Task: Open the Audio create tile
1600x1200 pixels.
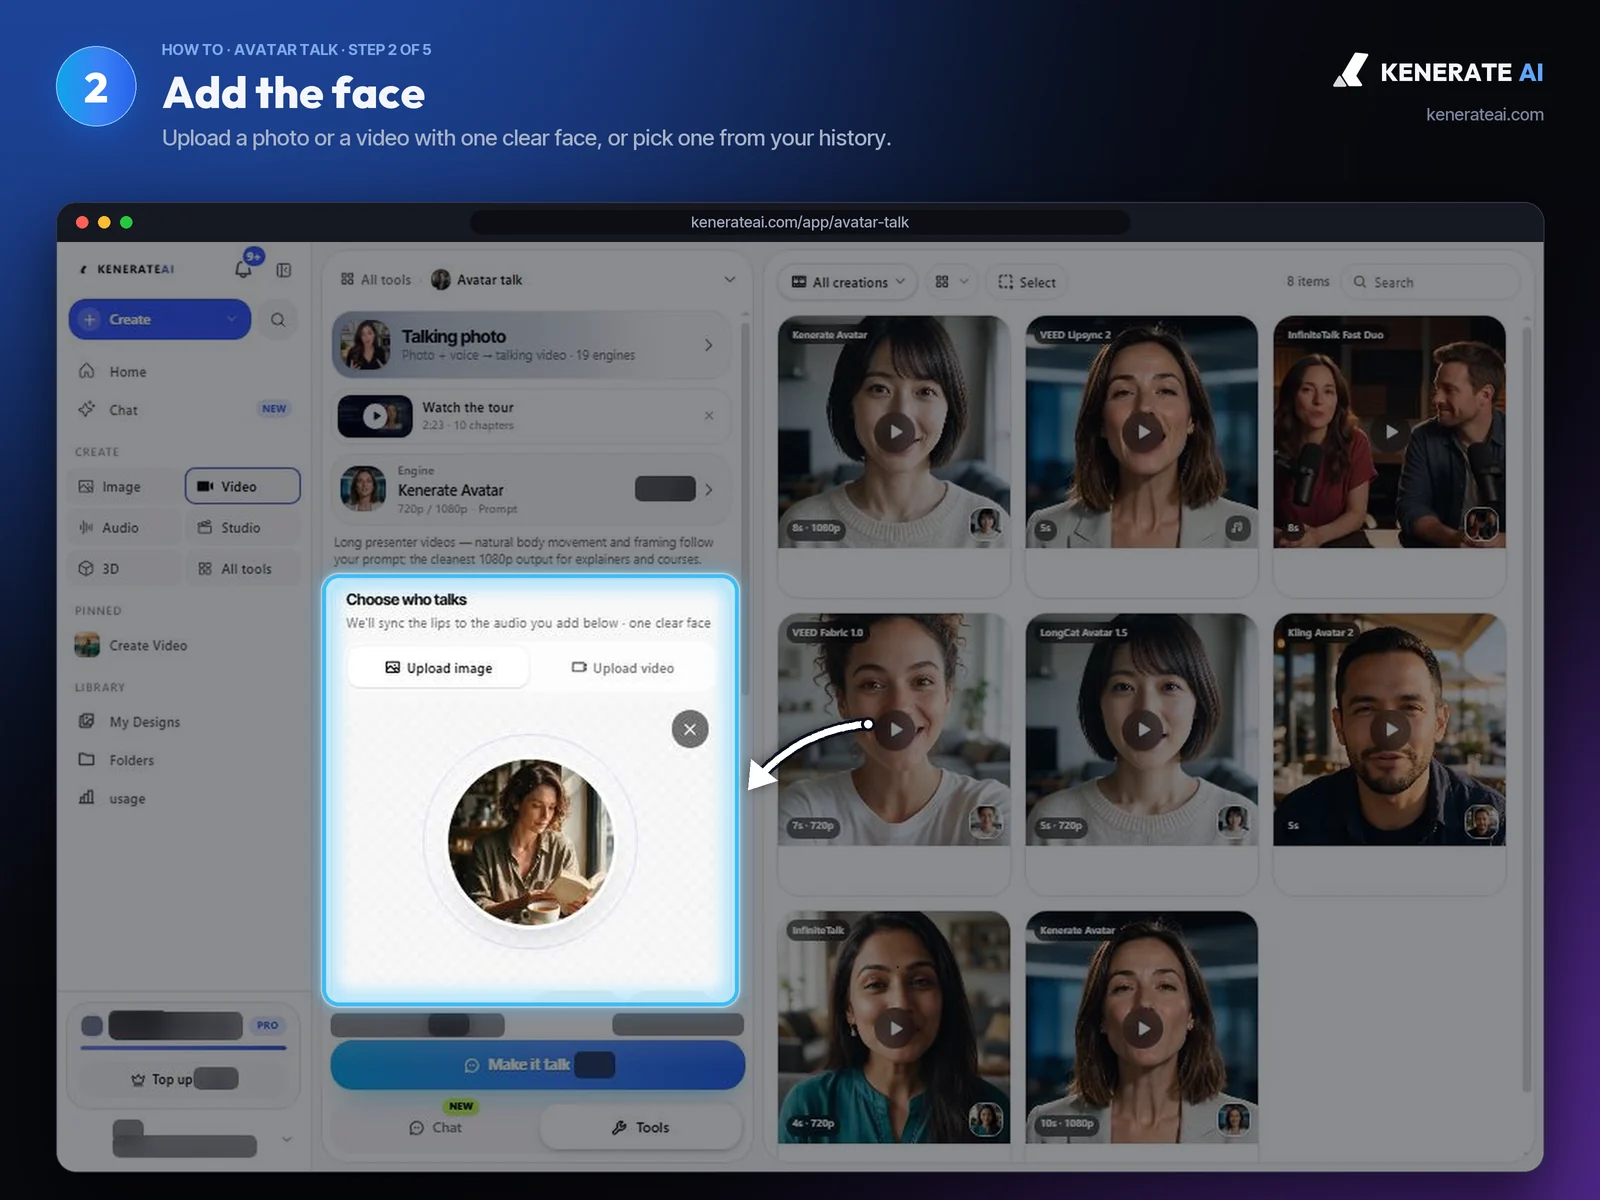Action: 124,527
